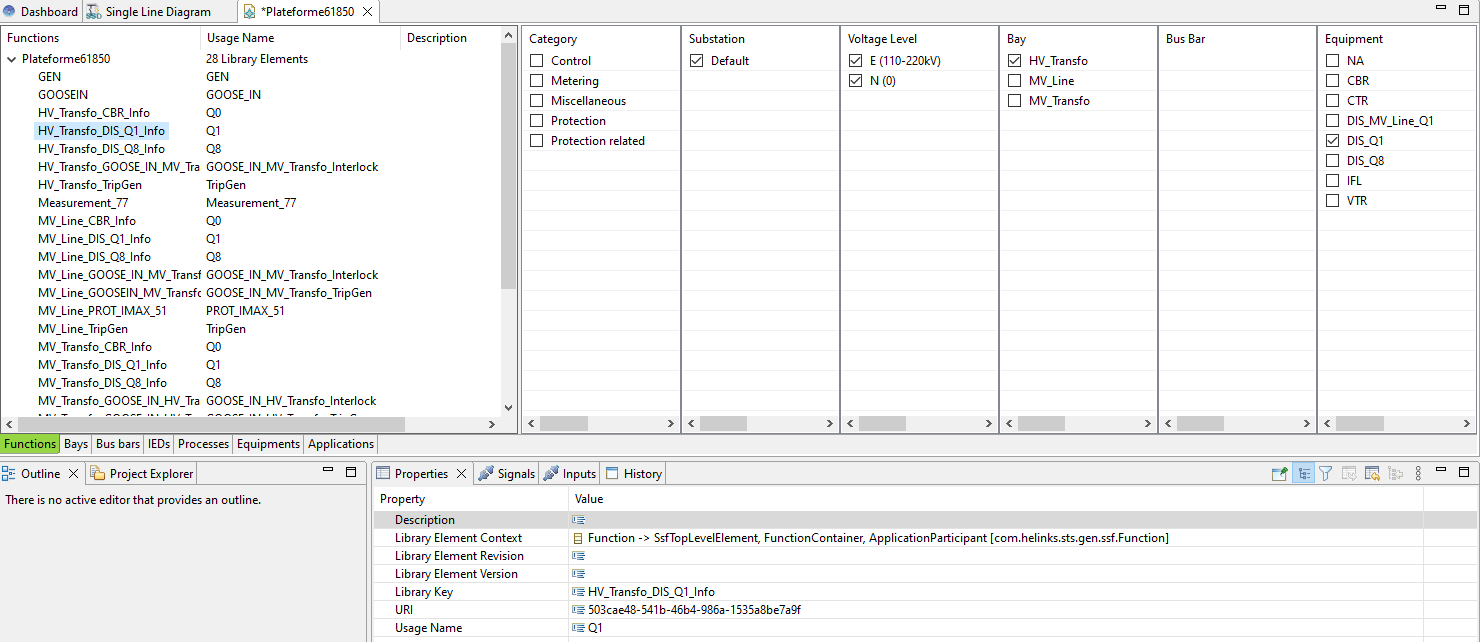Select the tree view icon in Properties toolbar
The width and height of the screenshot is (1480, 642).
click(1303, 473)
